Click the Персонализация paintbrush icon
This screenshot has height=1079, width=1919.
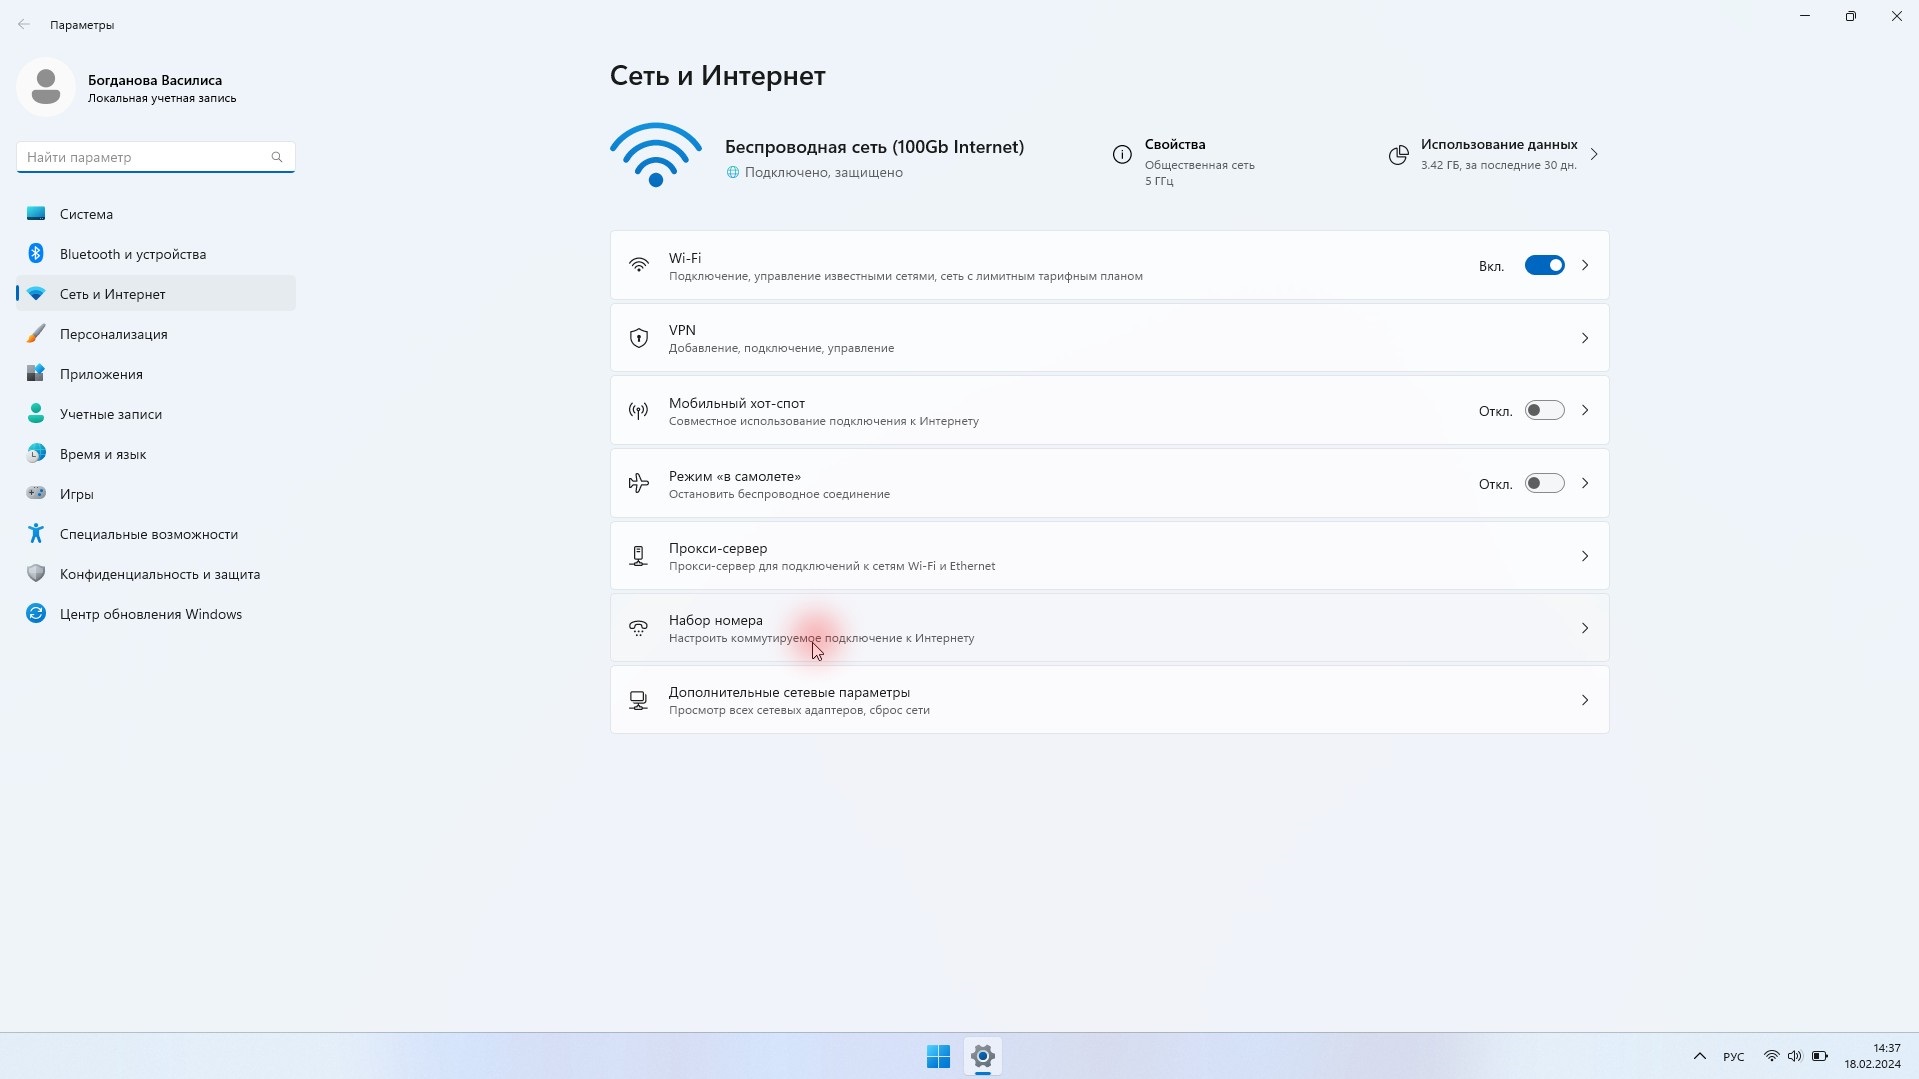(x=36, y=334)
